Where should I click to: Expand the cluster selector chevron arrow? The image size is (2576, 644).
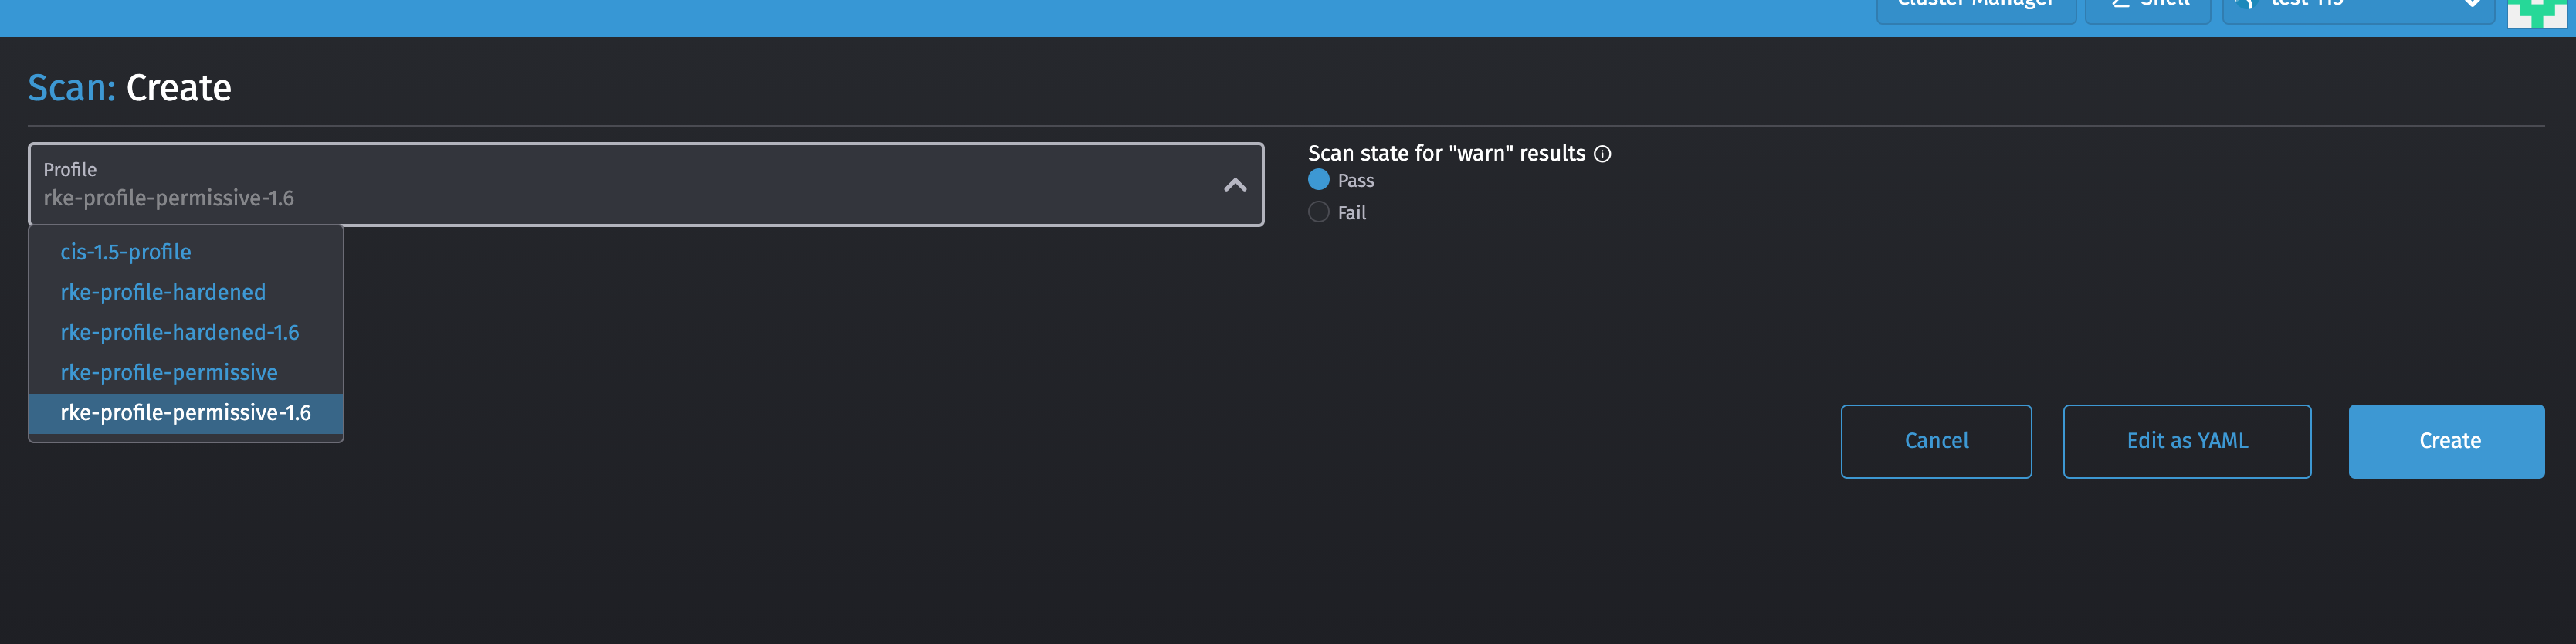pos(2472,5)
